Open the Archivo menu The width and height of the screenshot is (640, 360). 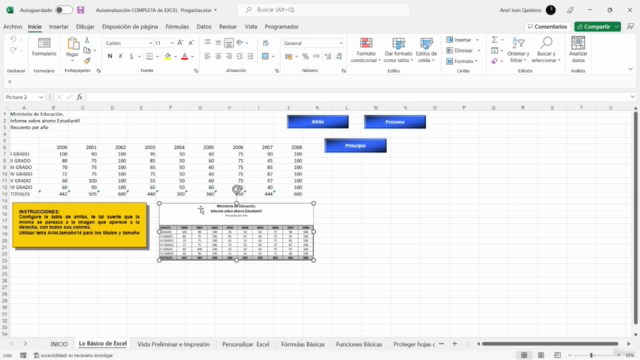pos(13,27)
